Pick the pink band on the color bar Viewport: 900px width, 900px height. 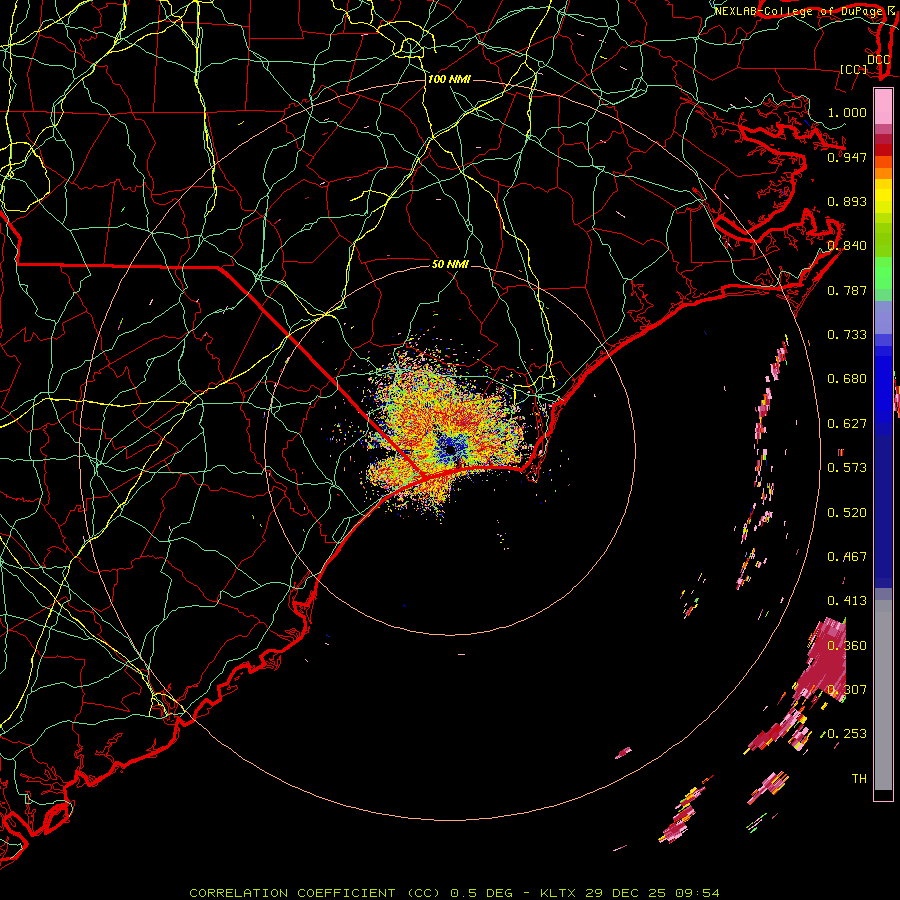(883, 106)
